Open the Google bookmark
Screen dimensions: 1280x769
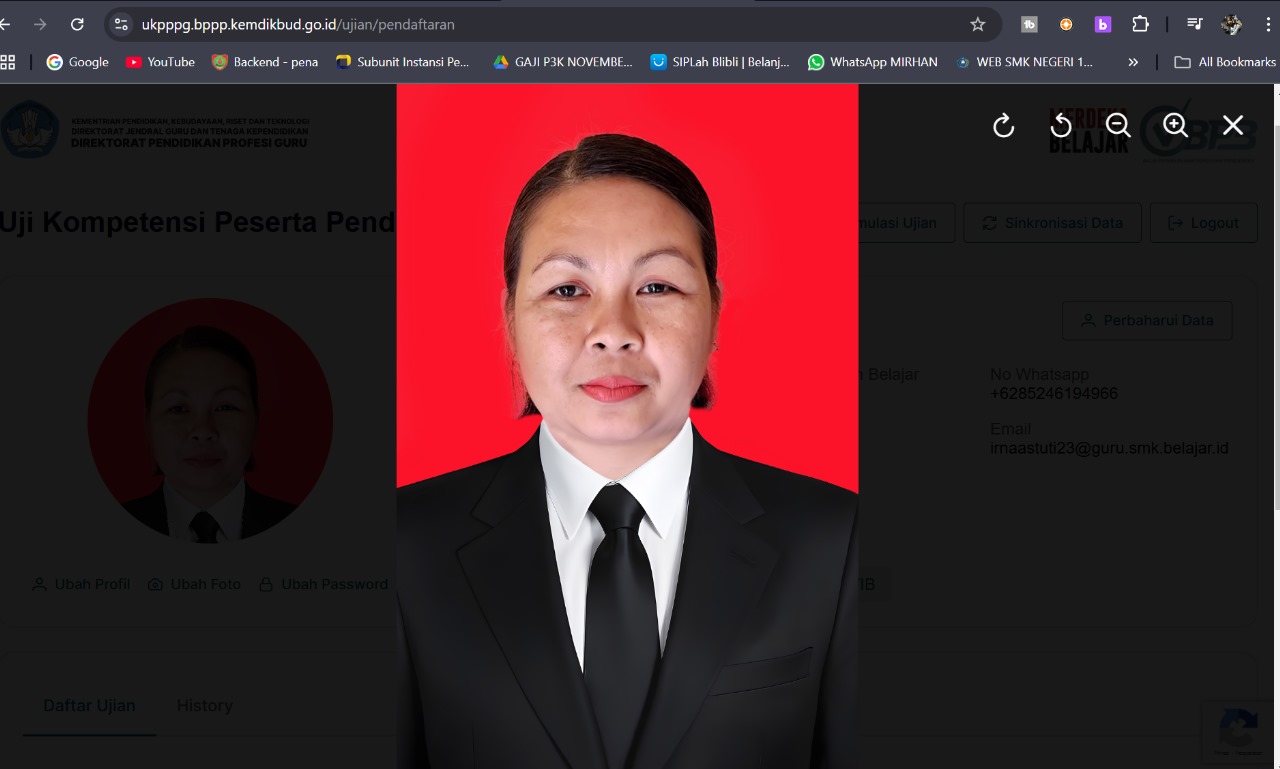point(77,62)
